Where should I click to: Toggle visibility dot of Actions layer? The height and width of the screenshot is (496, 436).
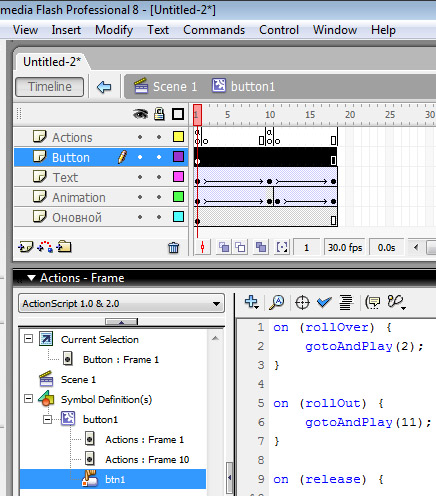140,137
